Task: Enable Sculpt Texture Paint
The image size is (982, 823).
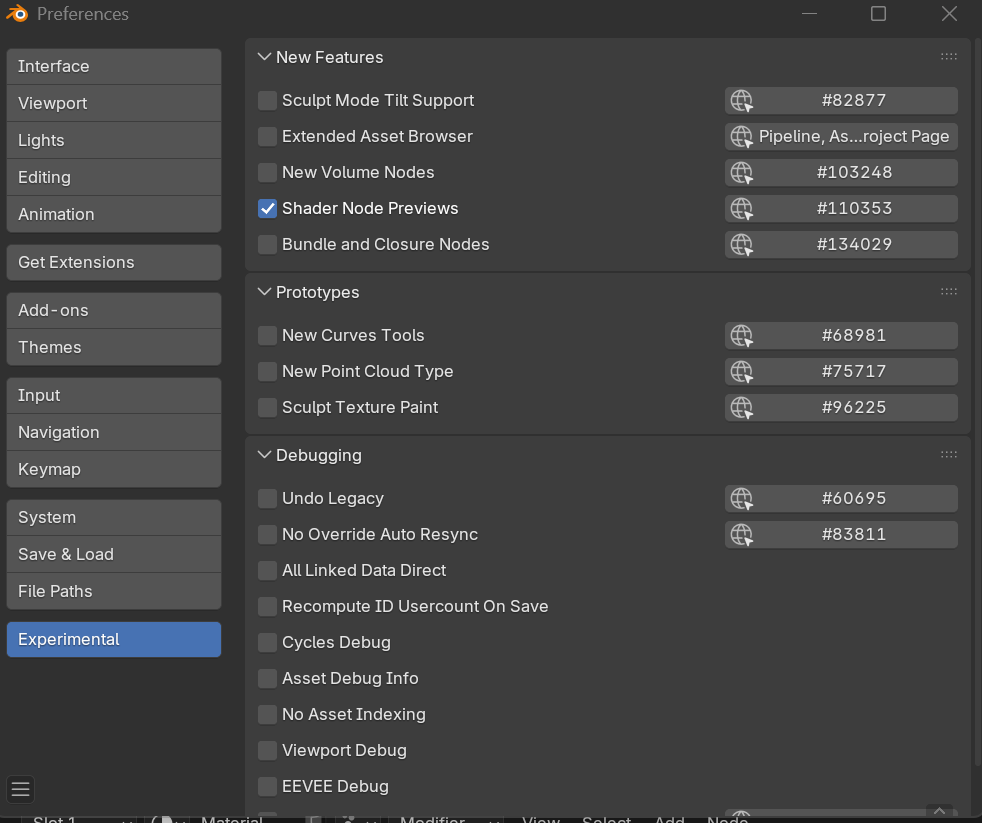Action: tap(267, 408)
